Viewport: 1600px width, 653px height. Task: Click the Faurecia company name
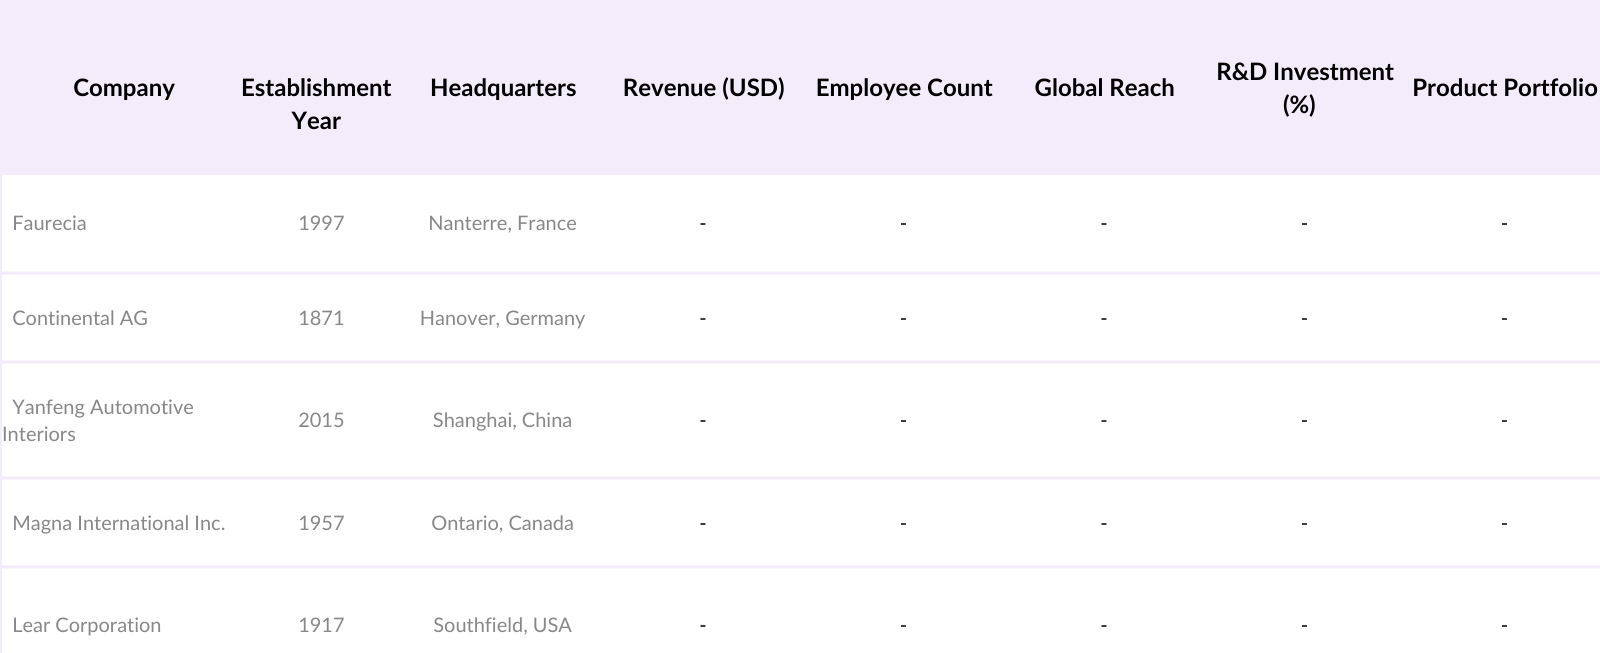(x=50, y=223)
